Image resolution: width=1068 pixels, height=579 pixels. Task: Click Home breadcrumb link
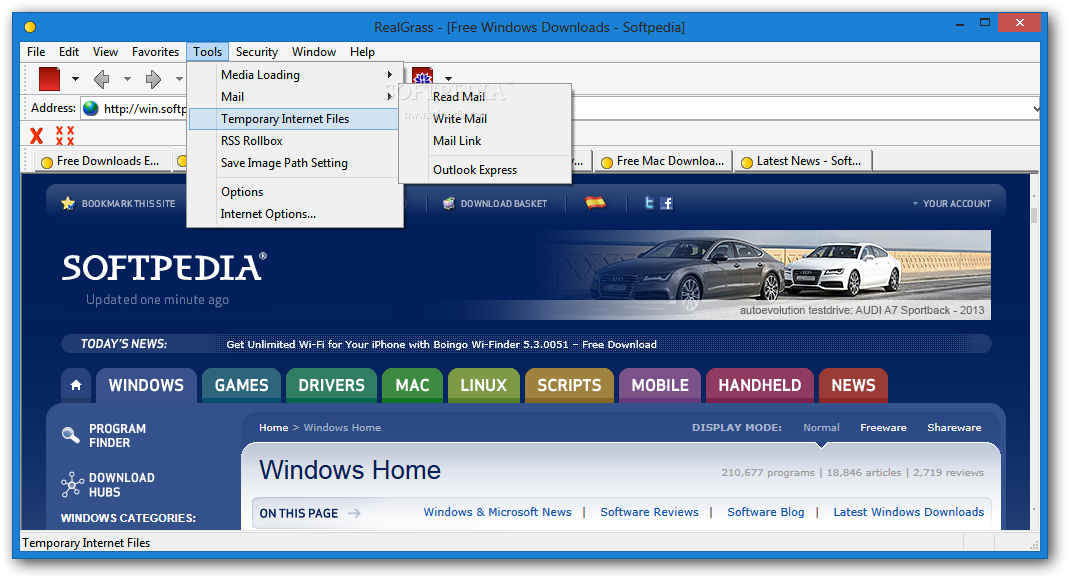[273, 428]
